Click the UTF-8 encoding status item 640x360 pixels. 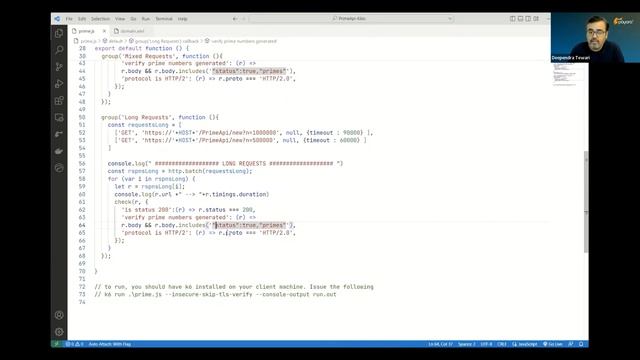click(x=486, y=344)
